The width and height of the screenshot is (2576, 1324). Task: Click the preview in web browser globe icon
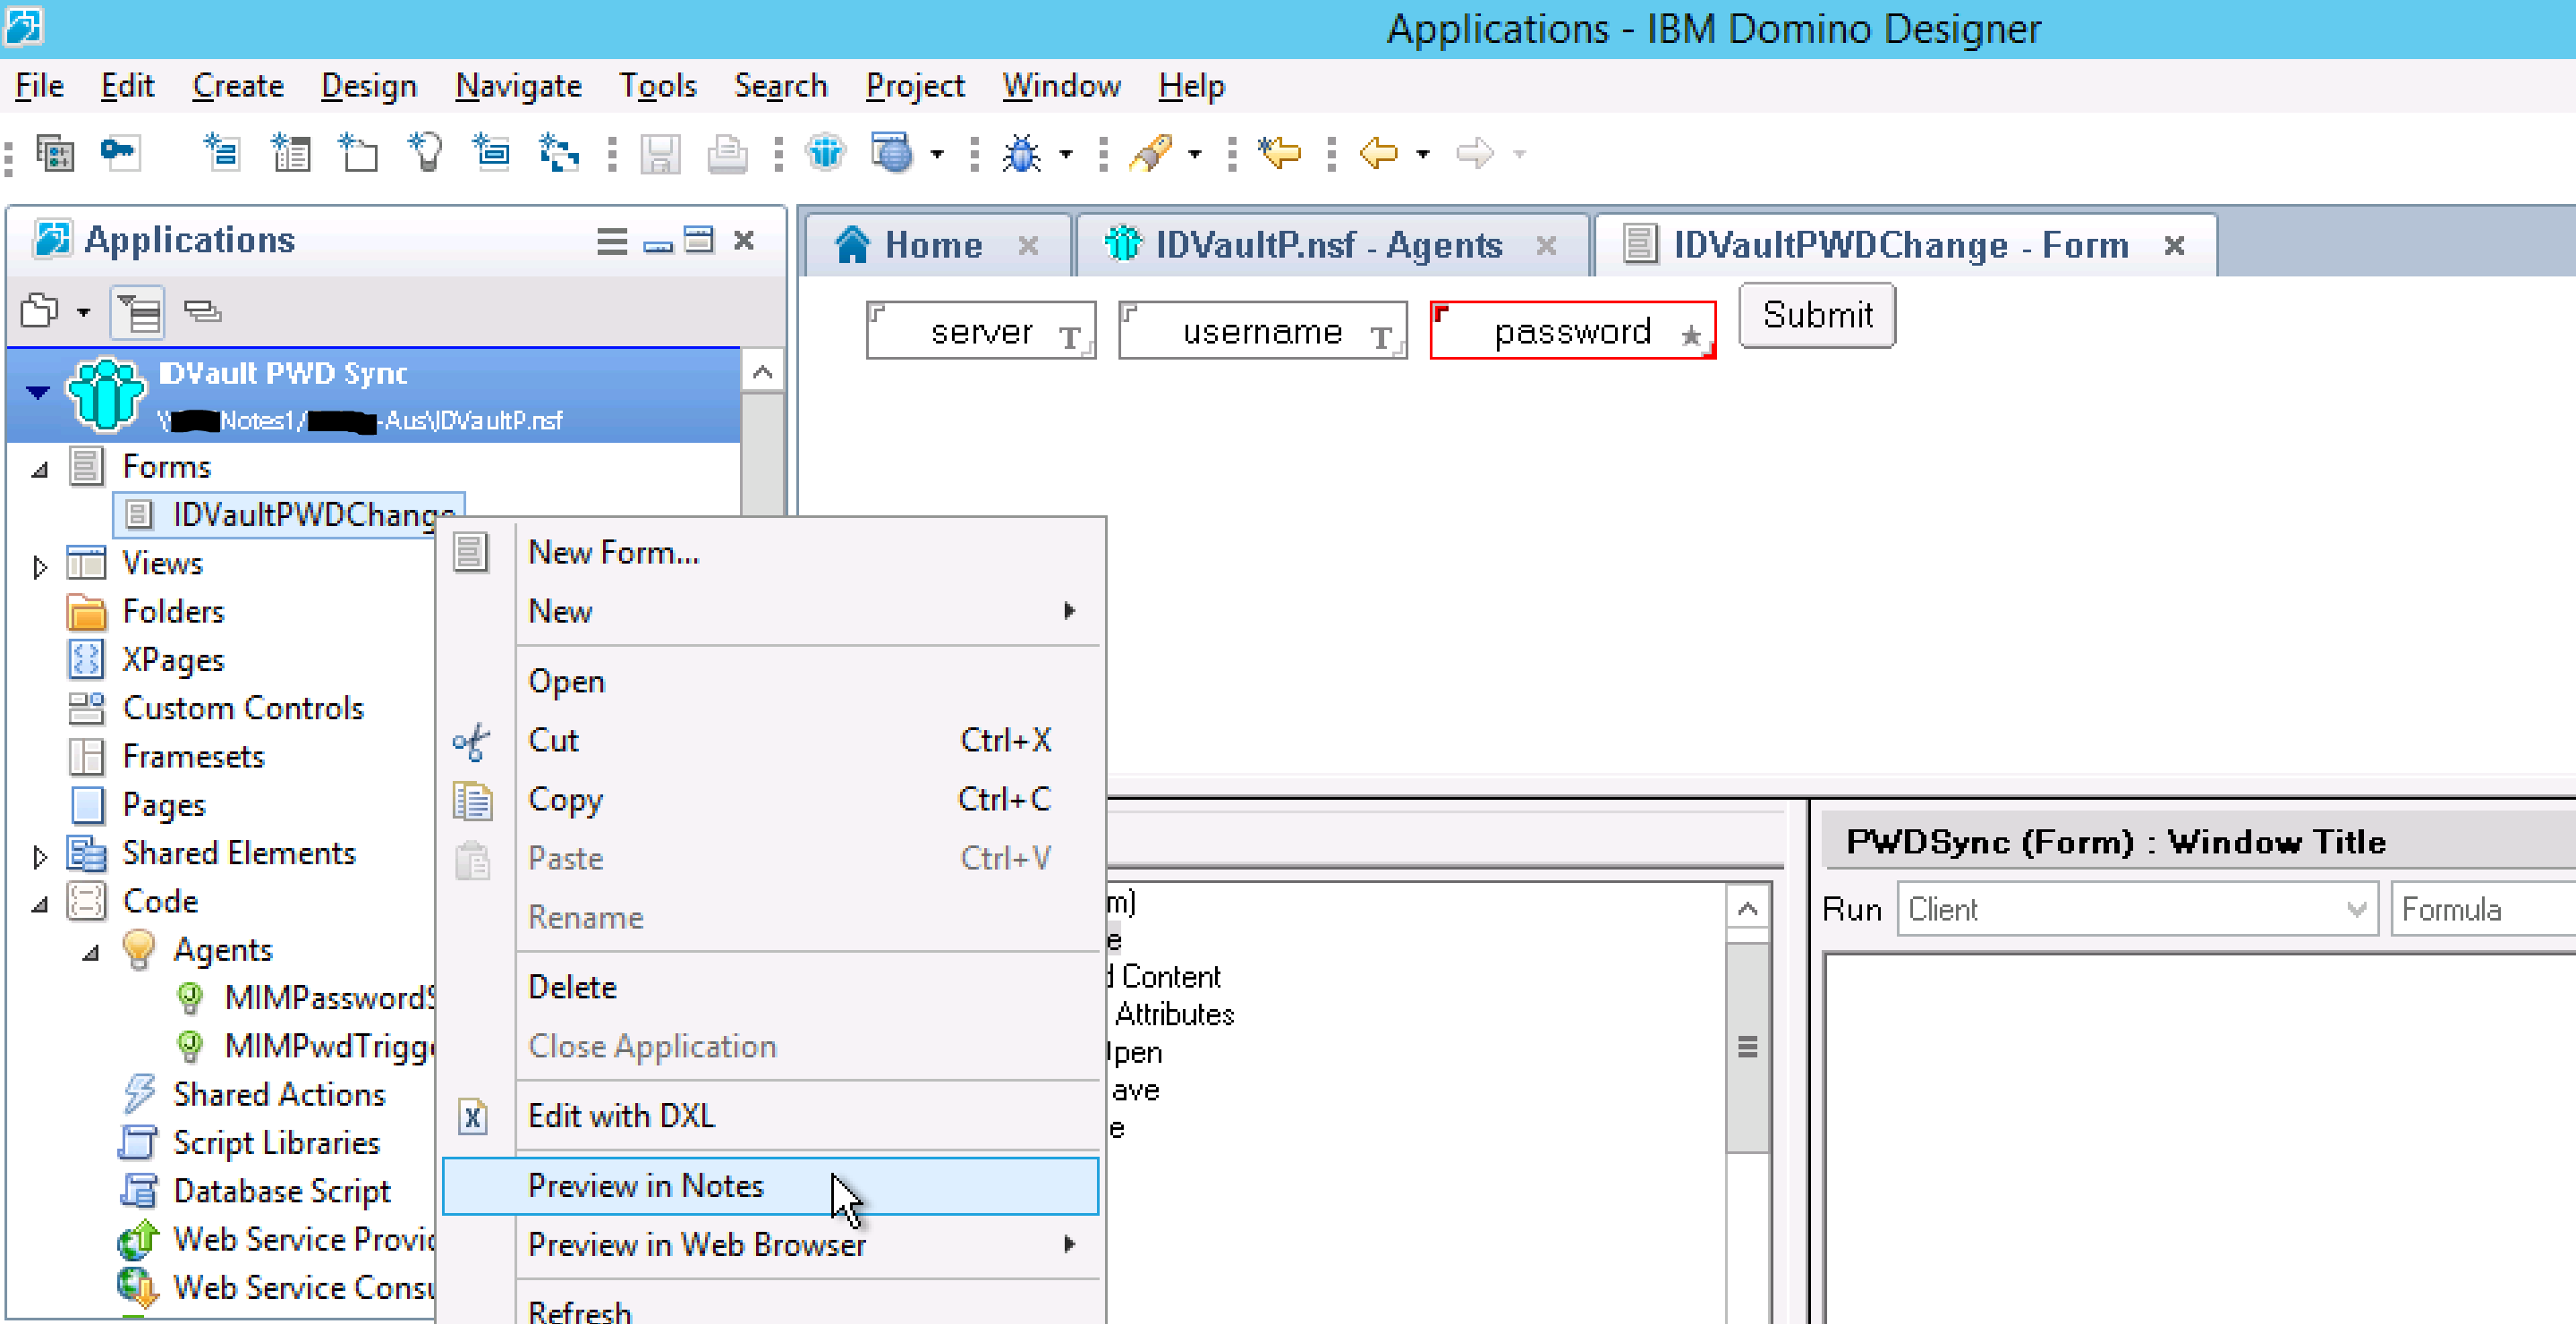892,154
